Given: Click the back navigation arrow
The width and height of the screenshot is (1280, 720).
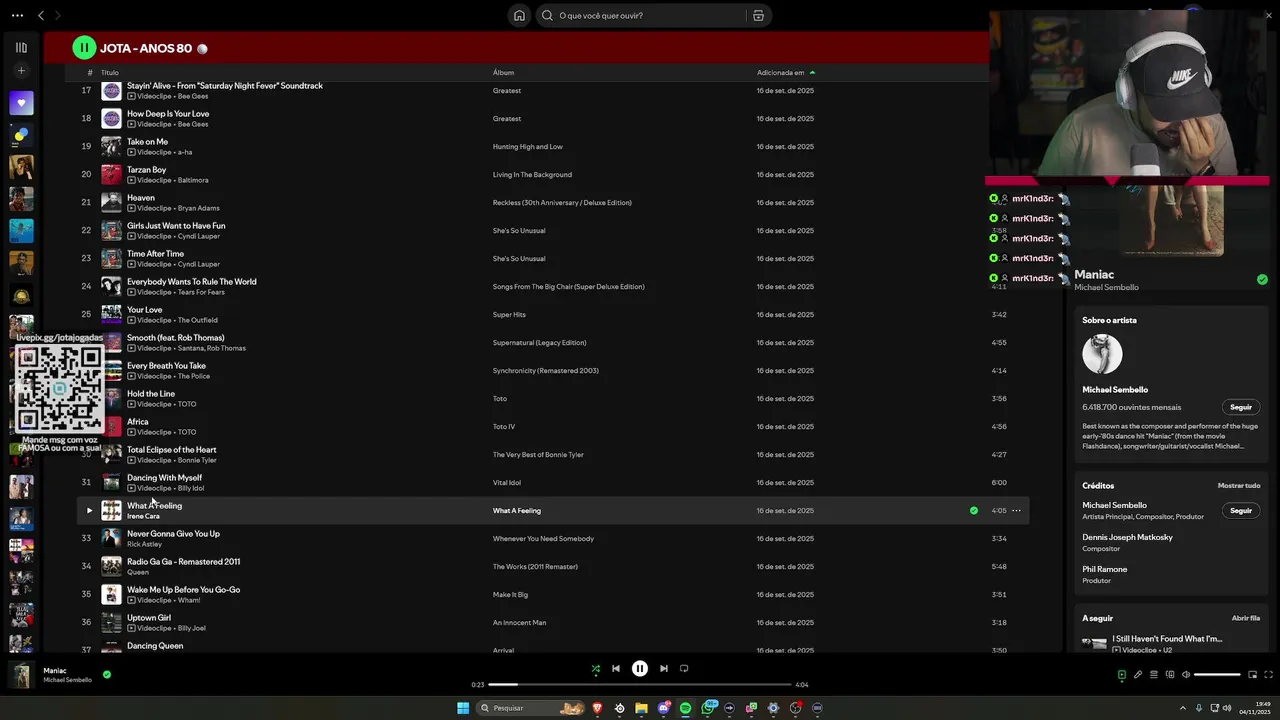Looking at the screenshot, I should click(x=41, y=15).
